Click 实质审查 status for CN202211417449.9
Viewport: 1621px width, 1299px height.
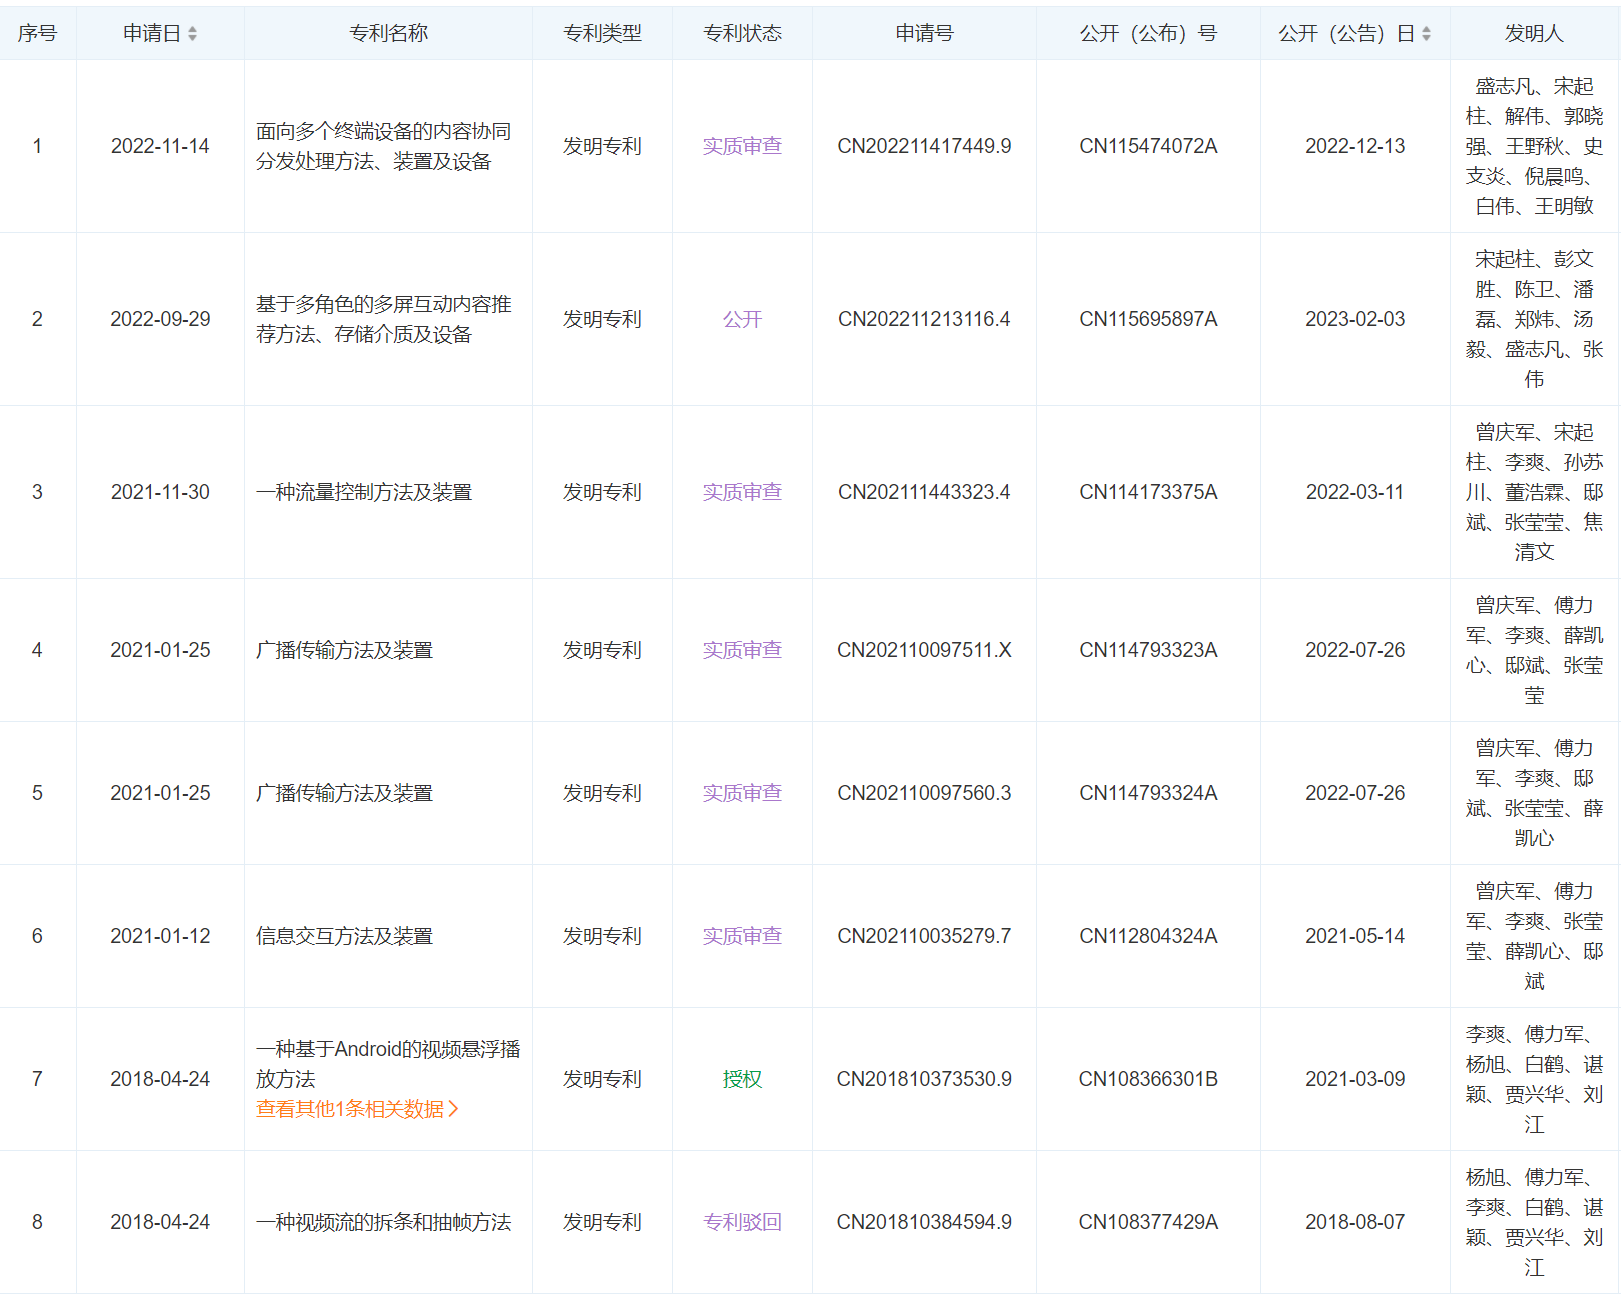pyautogui.click(x=742, y=146)
